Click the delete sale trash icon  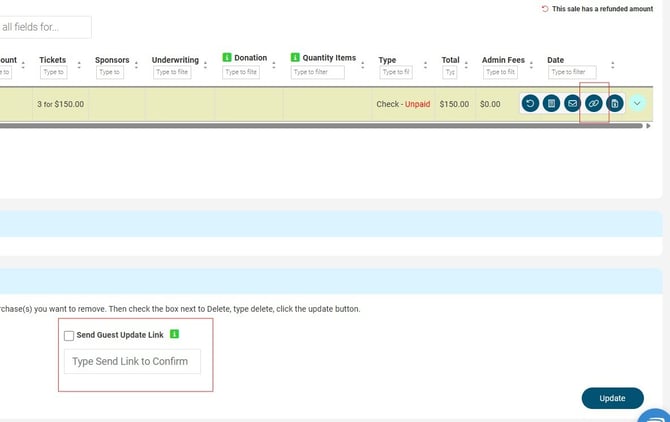[615, 103]
